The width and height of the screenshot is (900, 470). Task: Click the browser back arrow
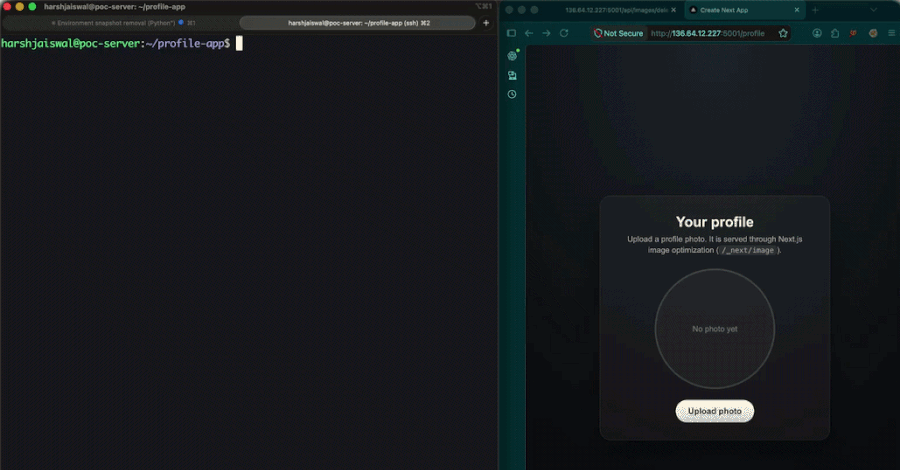[529, 33]
